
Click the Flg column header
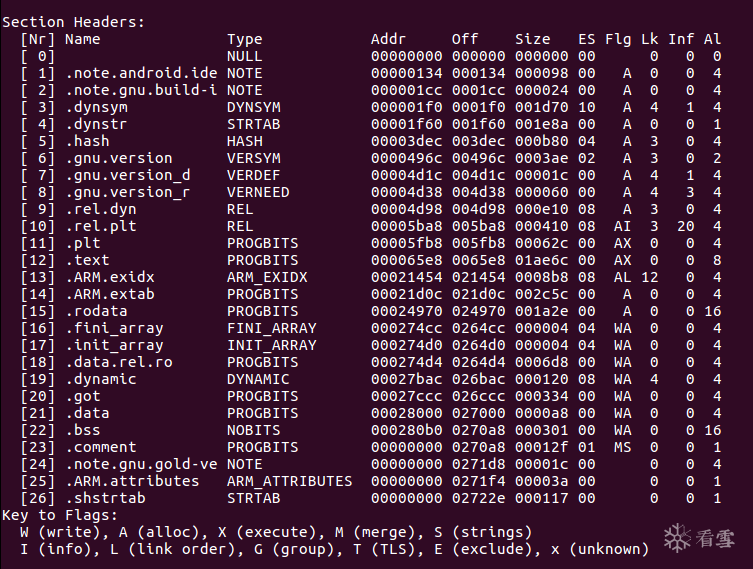coord(618,39)
